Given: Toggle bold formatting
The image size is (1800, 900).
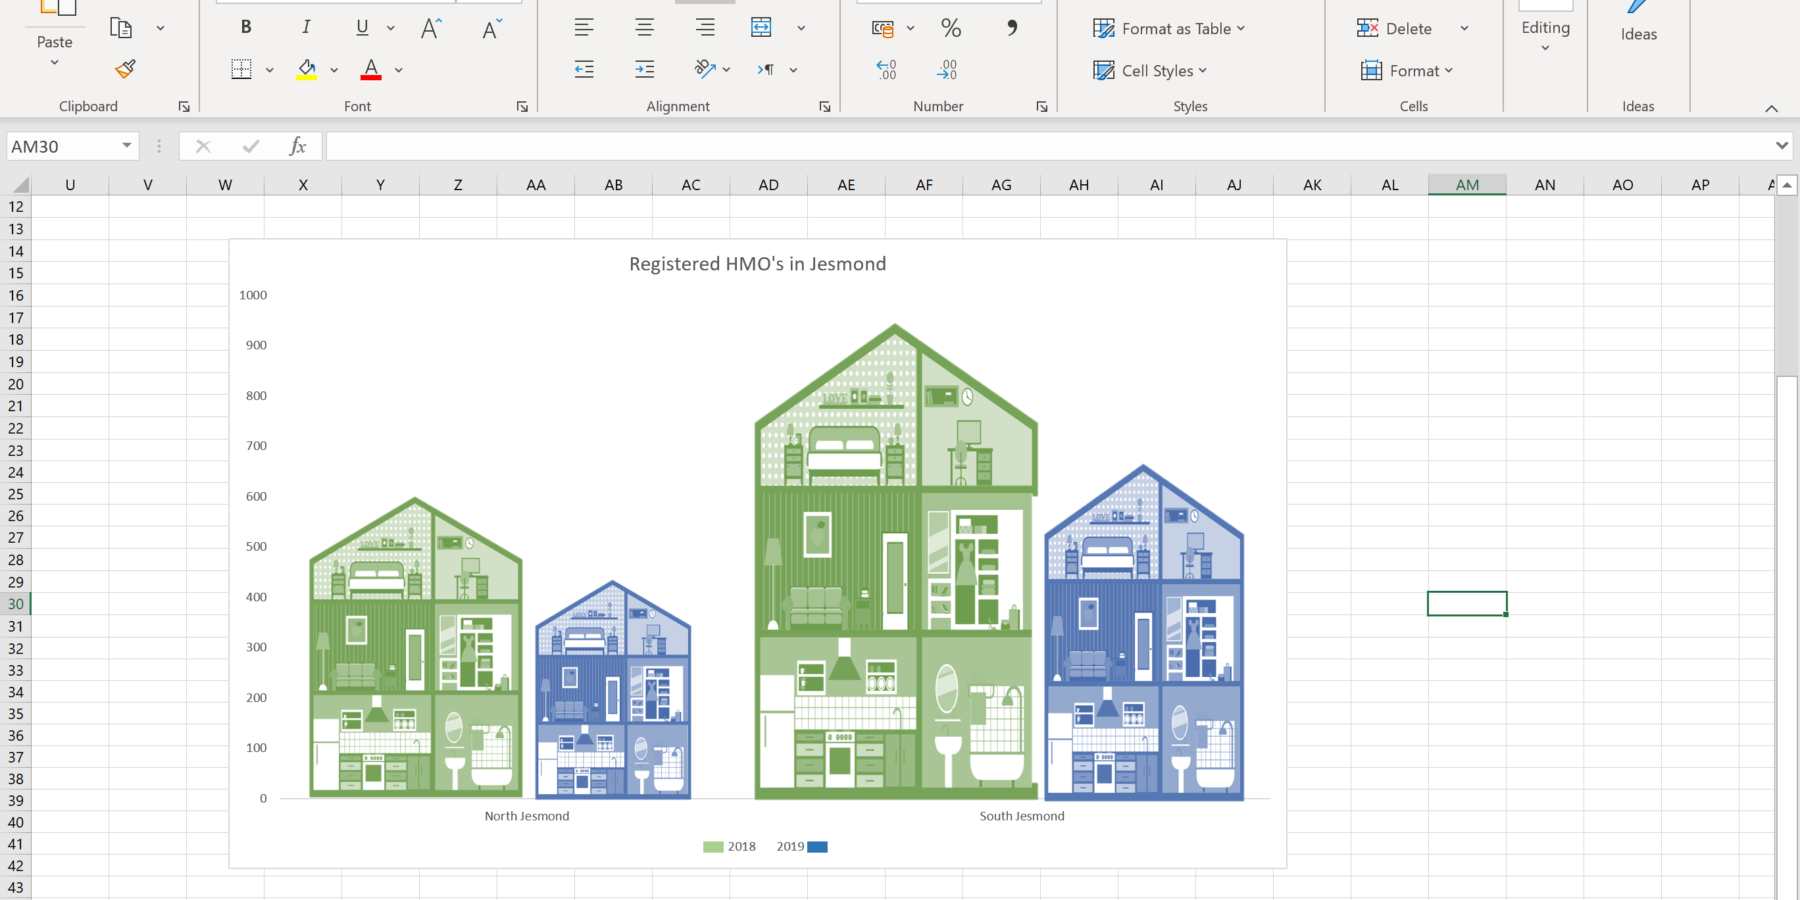Looking at the screenshot, I should click(246, 28).
